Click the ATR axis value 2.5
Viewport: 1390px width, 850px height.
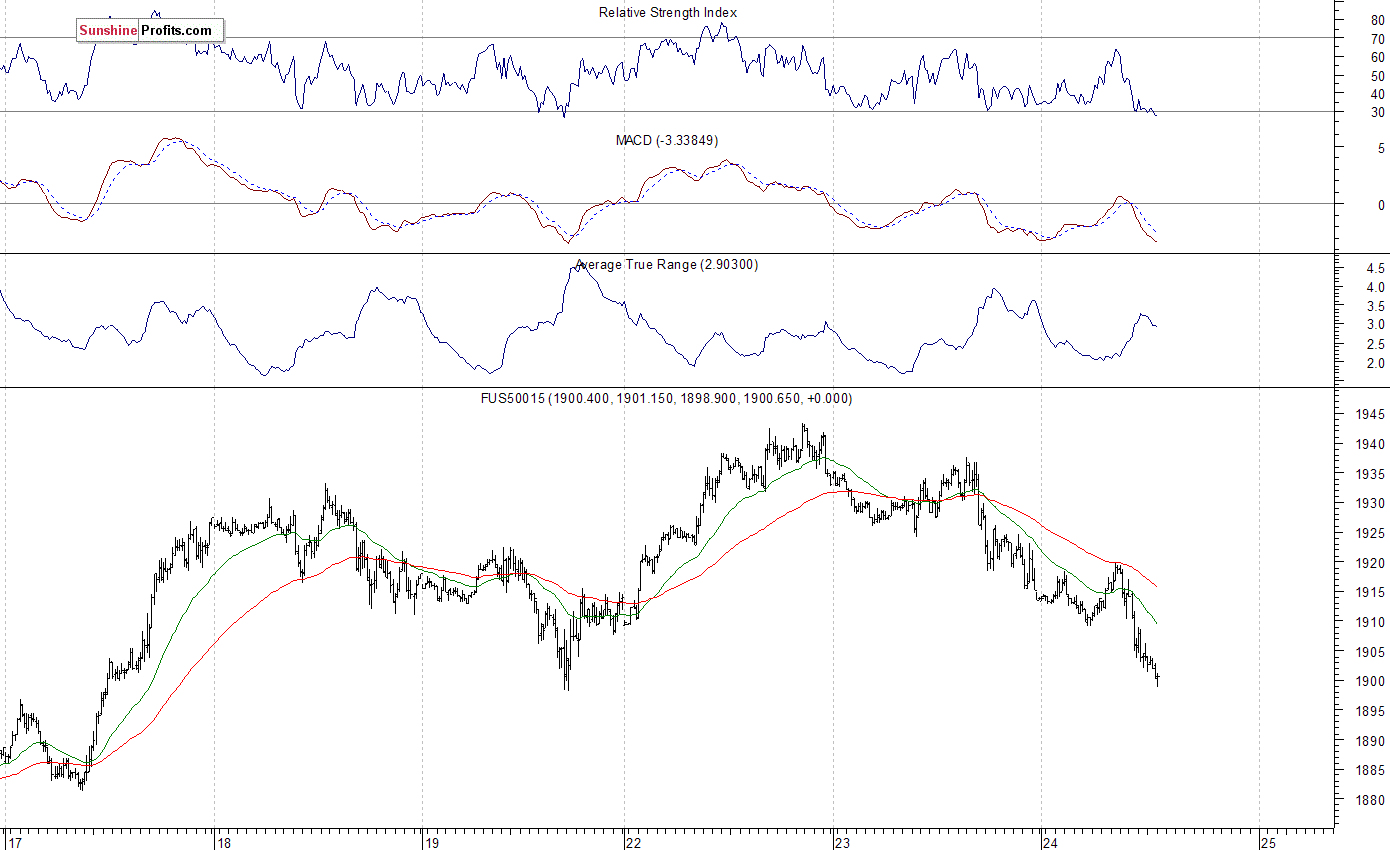pyautogui.click(x=1374, y=344)
